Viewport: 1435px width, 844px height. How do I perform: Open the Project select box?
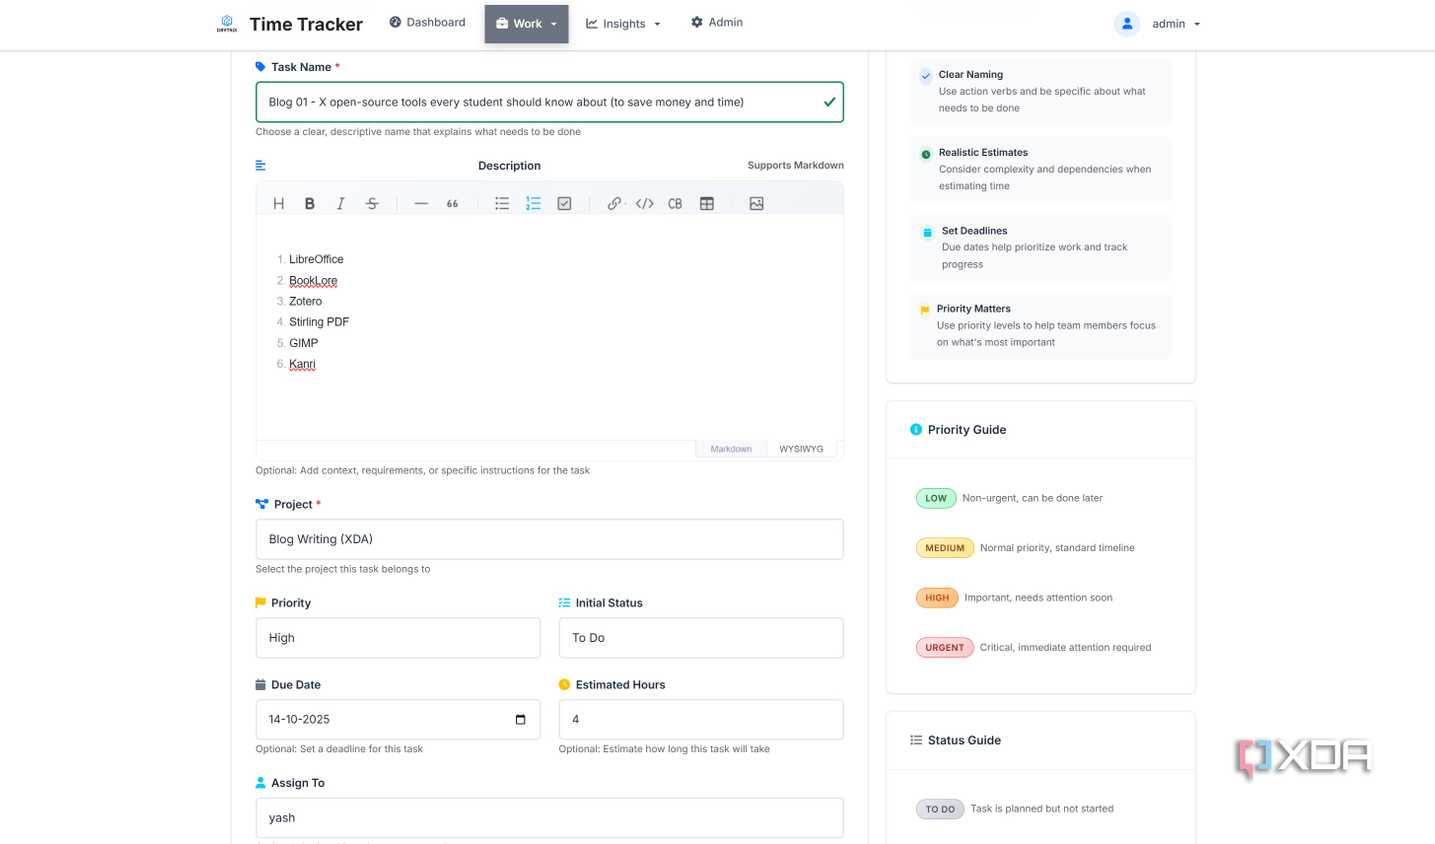click(x=549, y=539)
